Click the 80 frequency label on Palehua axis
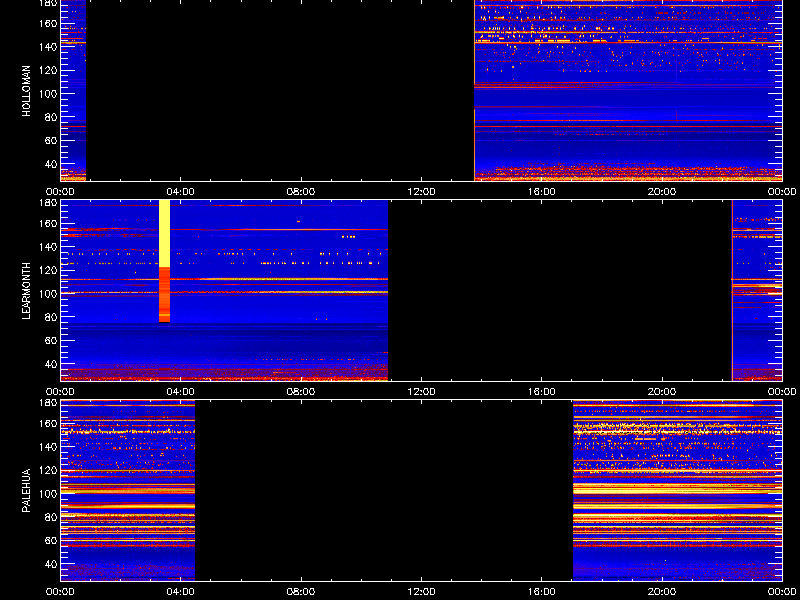 click(52, 517)
